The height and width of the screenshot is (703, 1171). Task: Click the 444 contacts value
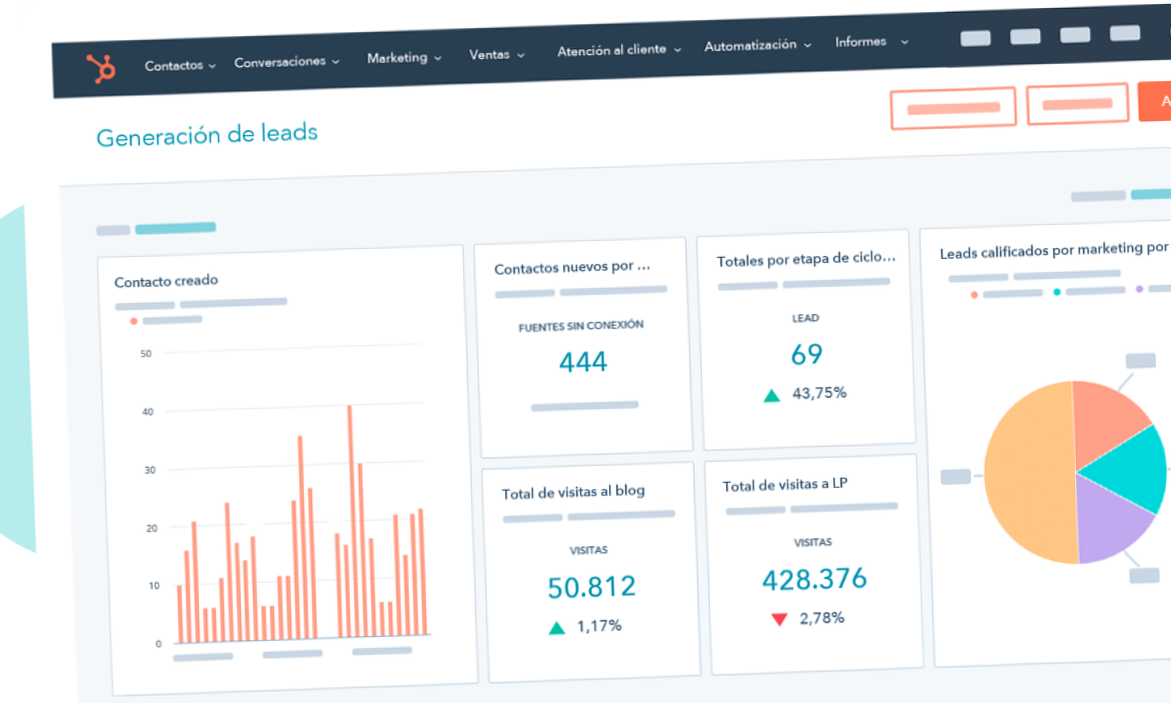pyautogui.click(x=583, y=362)
